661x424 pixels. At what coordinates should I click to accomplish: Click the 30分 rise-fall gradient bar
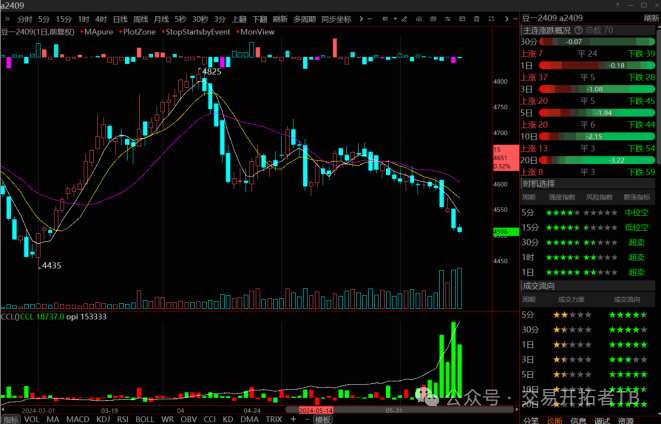597,42
